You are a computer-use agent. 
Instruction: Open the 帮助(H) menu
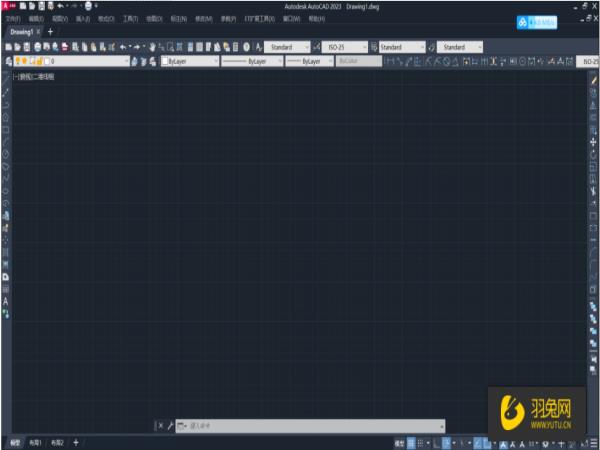(x=319, y=18)
